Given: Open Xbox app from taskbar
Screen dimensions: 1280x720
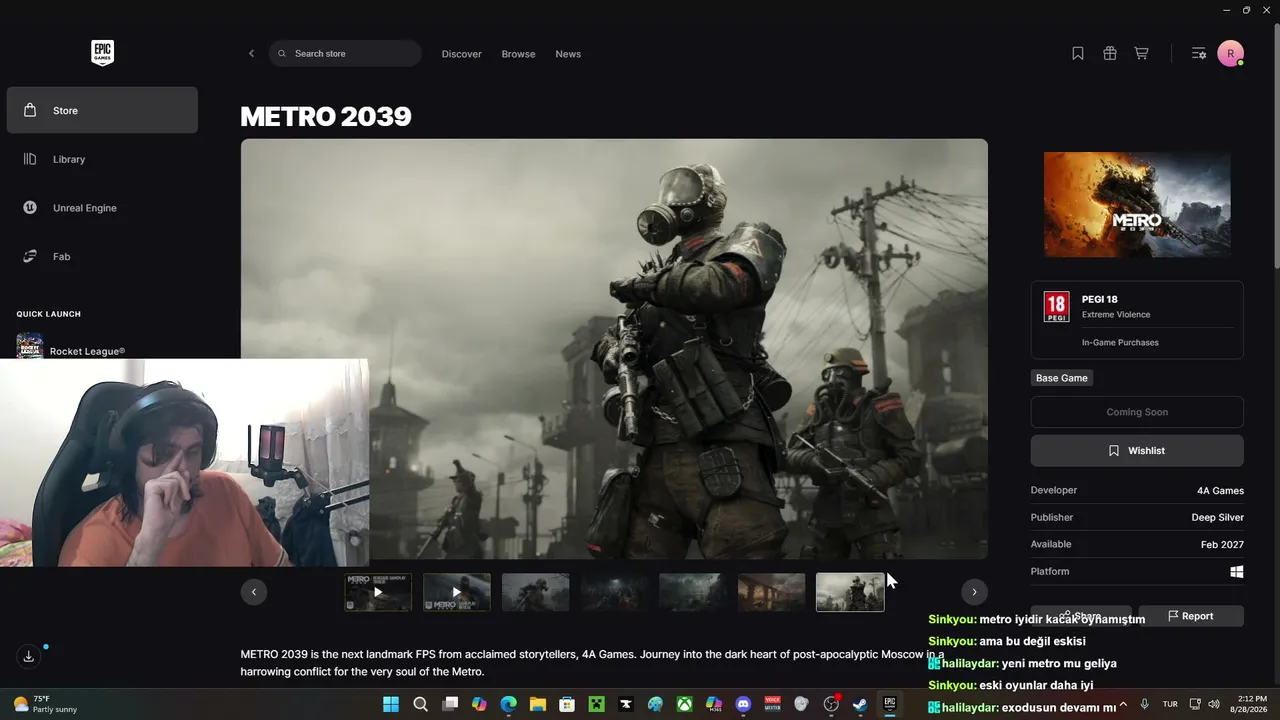Looking at the screenshot, I should pyautogui.click(x=684, y=704).
